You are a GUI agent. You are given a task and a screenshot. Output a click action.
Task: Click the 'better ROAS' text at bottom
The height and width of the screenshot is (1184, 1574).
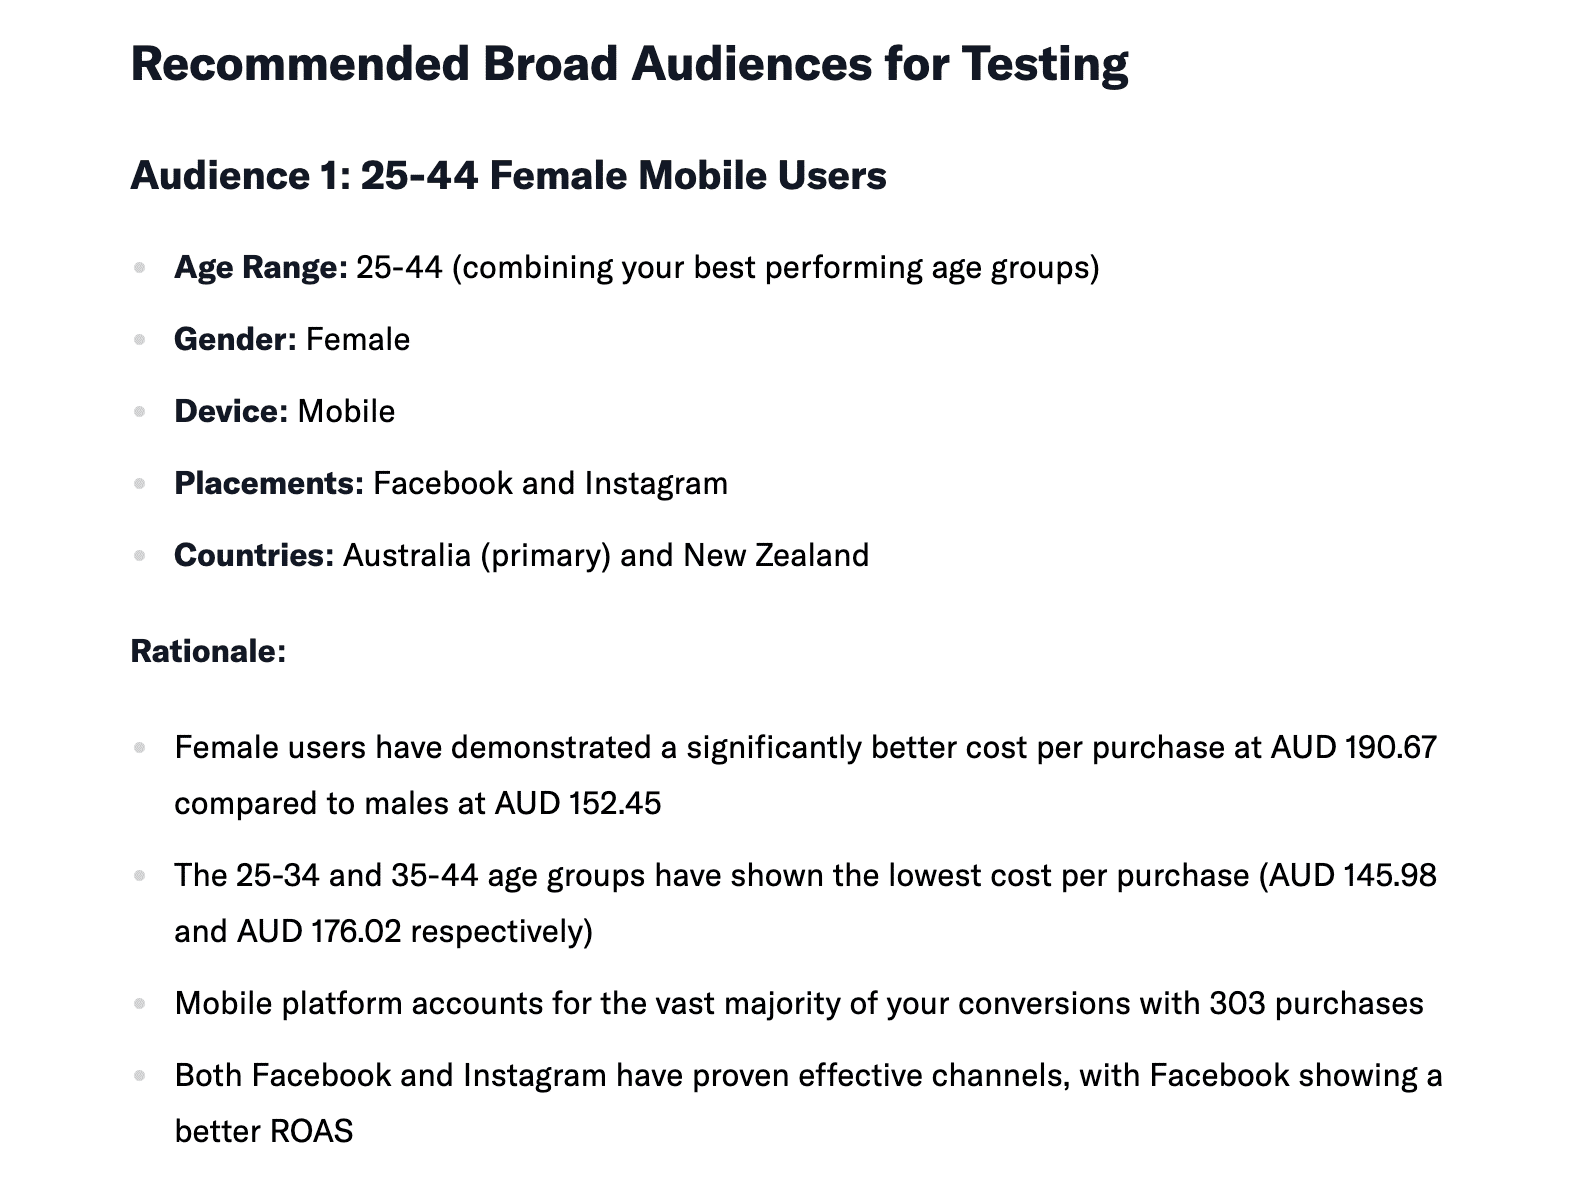264,1132
